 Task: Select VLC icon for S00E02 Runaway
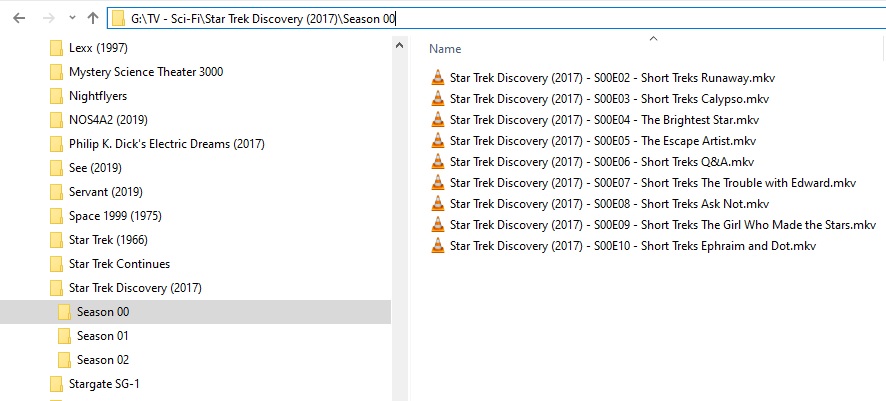click(x=438, y=77)
